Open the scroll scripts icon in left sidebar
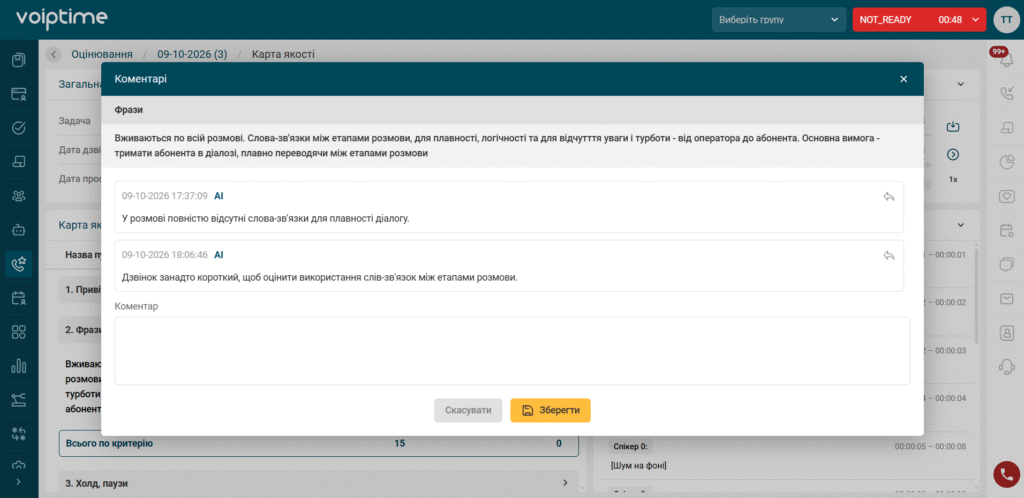 tap(19, 161)
